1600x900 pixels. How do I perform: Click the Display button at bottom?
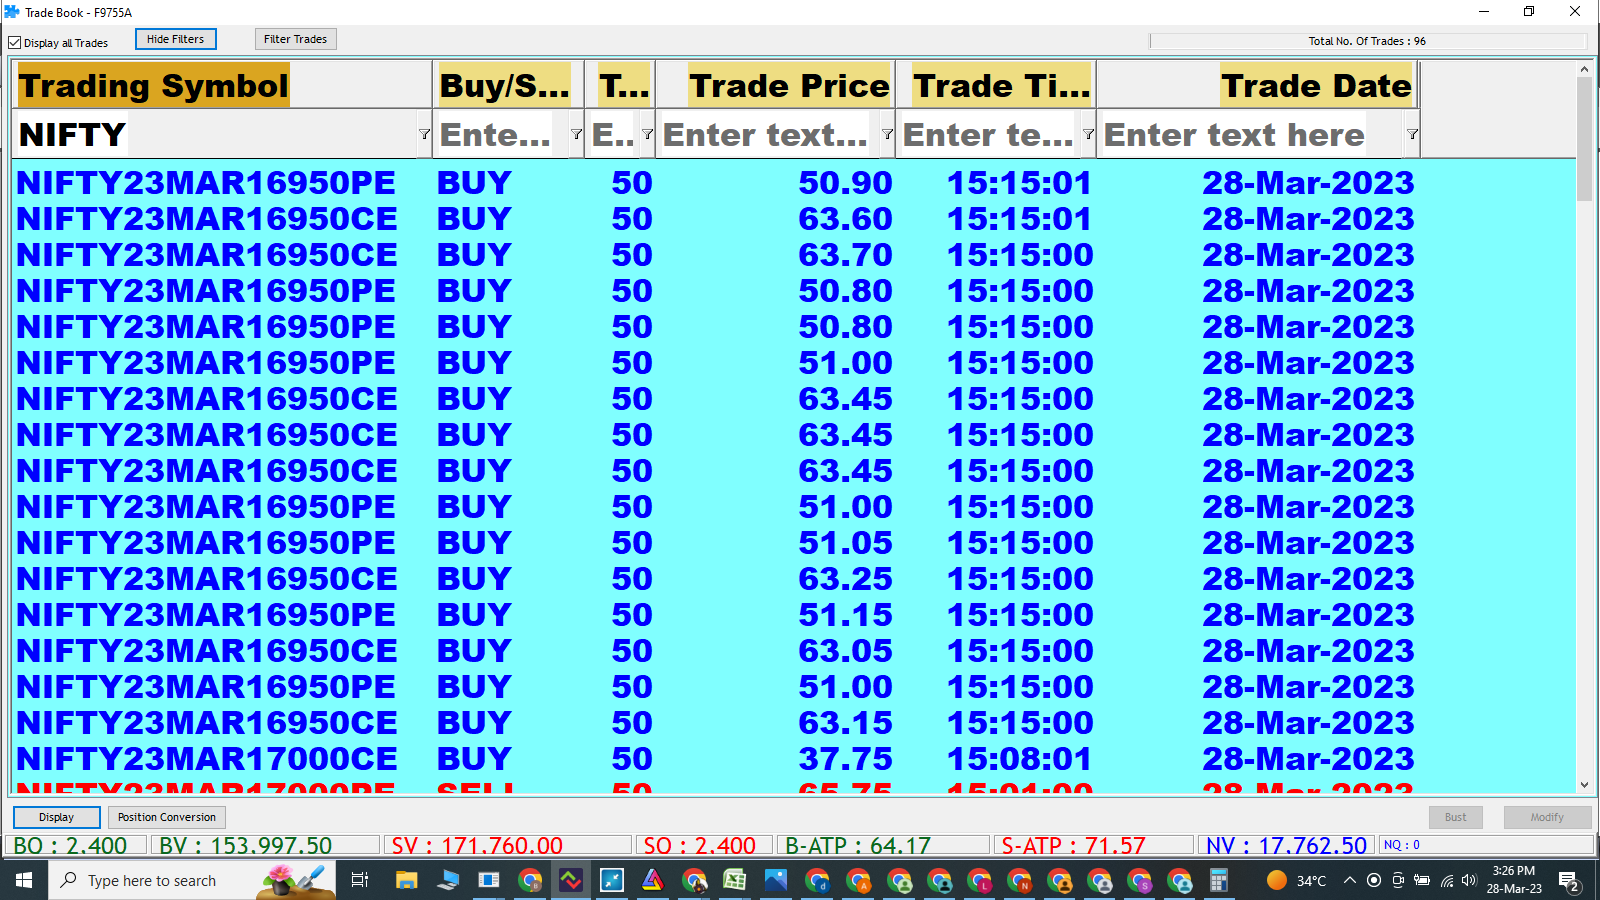click(x=56, y=817)
